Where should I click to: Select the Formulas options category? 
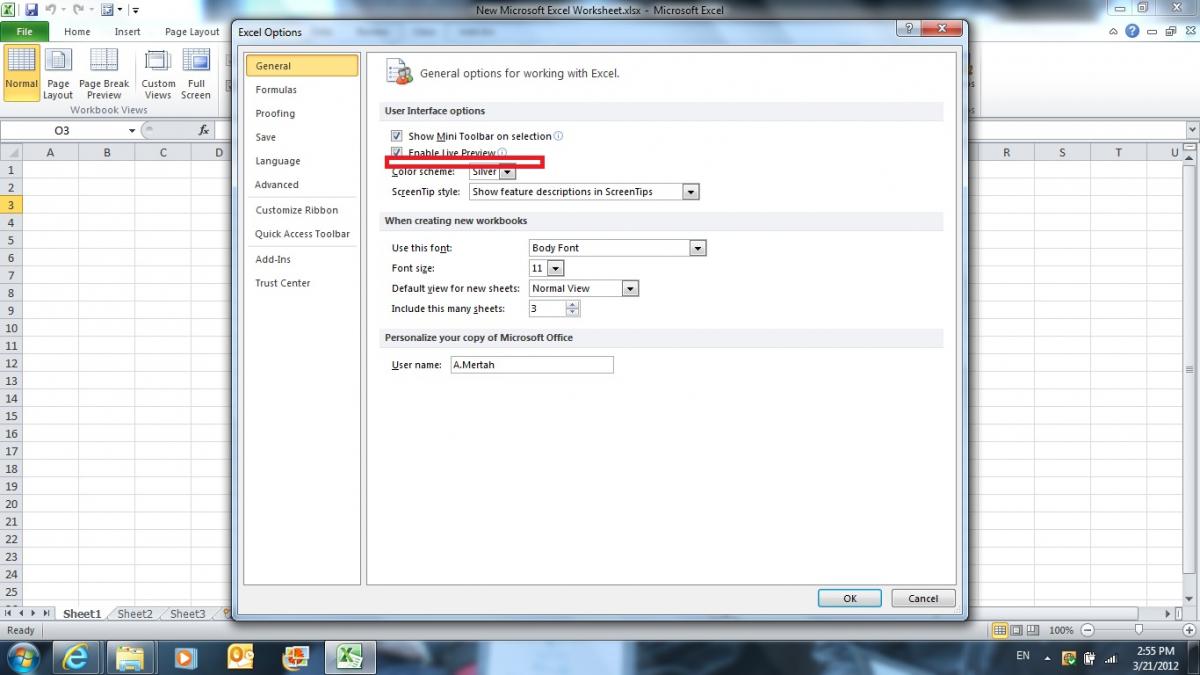302,90
